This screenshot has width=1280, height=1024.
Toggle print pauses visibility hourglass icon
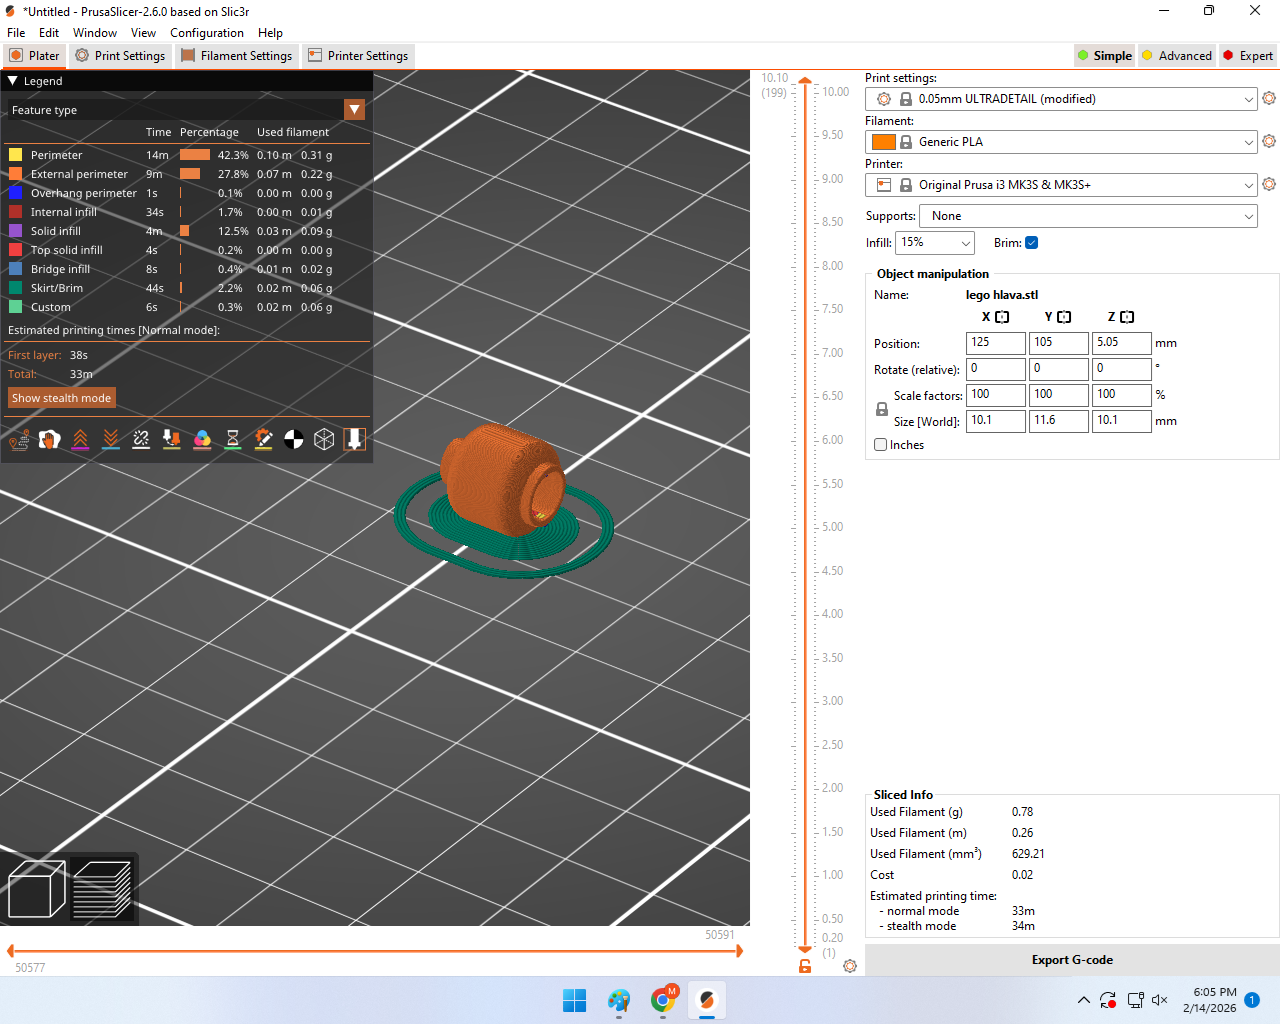click(233, 439)
